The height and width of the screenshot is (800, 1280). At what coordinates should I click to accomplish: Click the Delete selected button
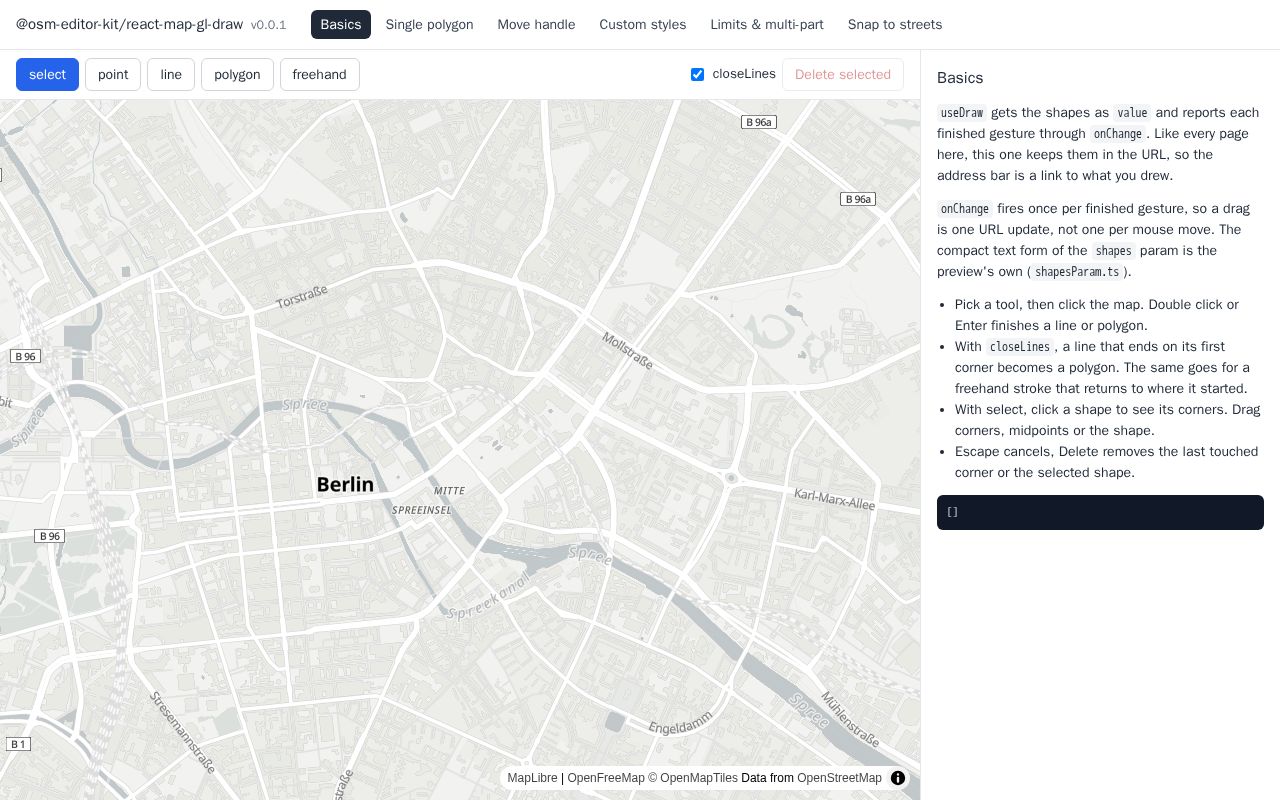coord(843,74)
